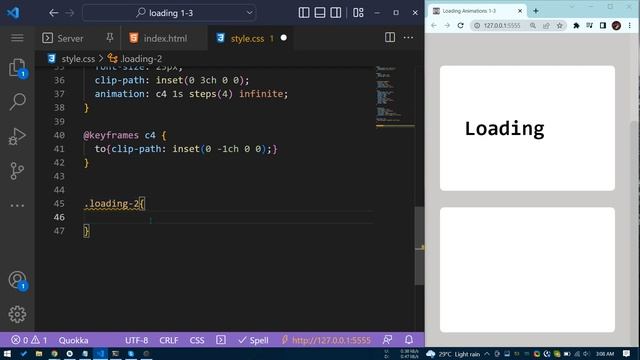Reload the Chrome page
This screenshot has width=640, height=360.
(460, 25)
